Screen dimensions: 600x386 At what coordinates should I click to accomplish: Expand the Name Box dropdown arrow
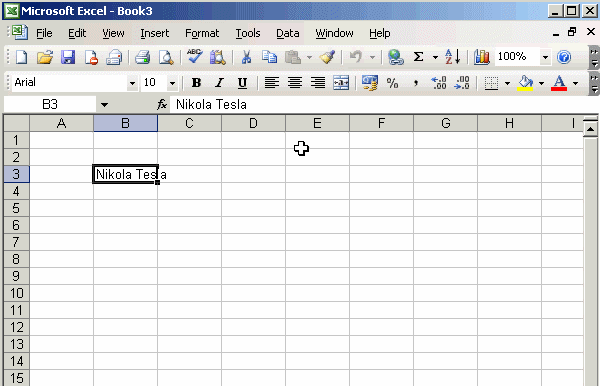[104, 104]
